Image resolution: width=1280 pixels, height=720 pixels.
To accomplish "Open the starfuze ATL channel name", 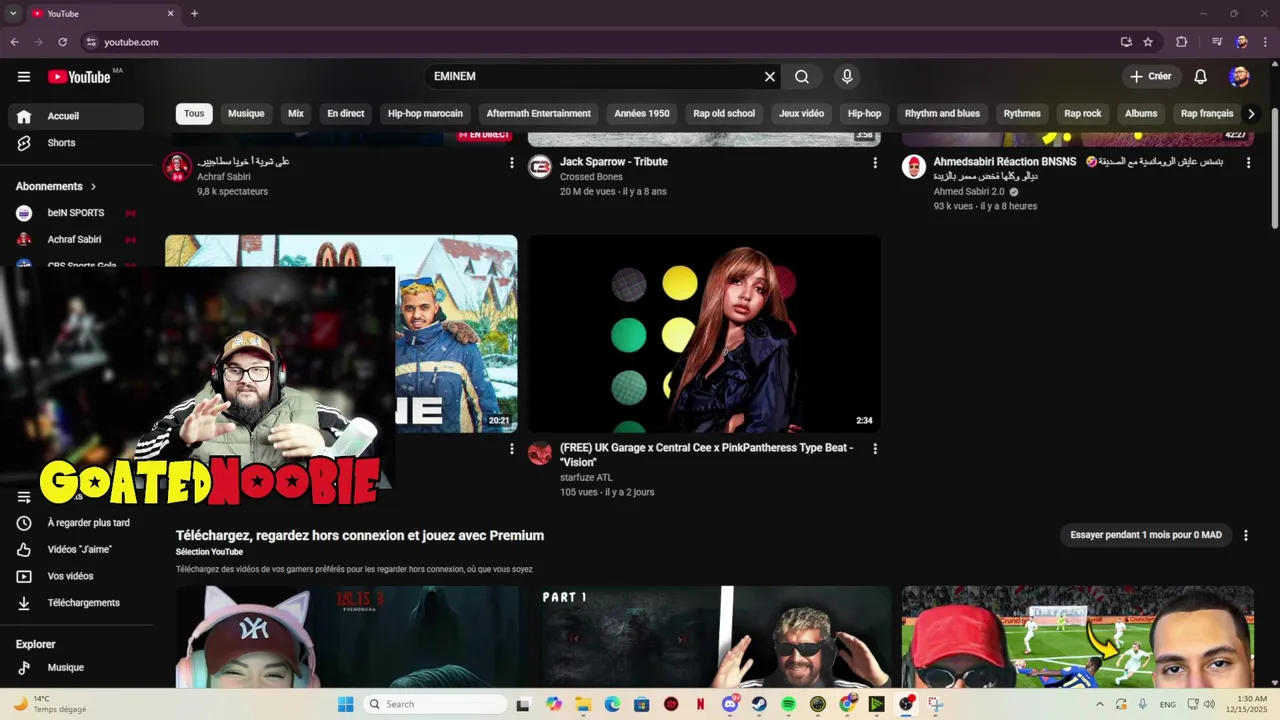I will (586, 478).
